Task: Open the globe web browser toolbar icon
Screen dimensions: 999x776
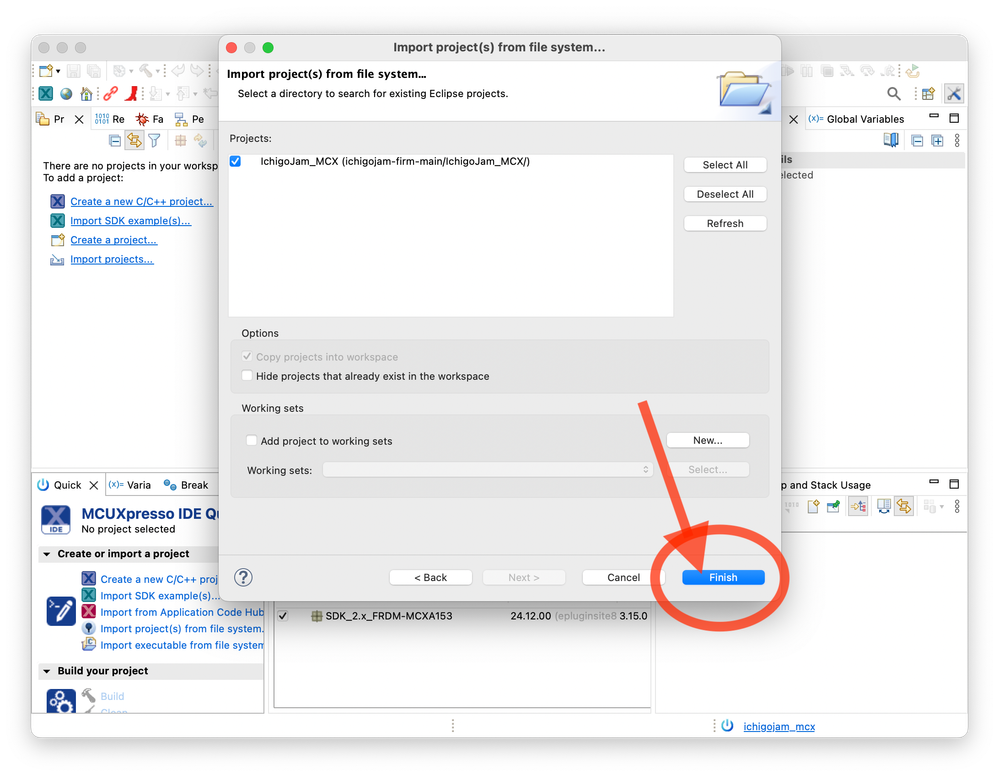Action: click(x=66, y=94)
